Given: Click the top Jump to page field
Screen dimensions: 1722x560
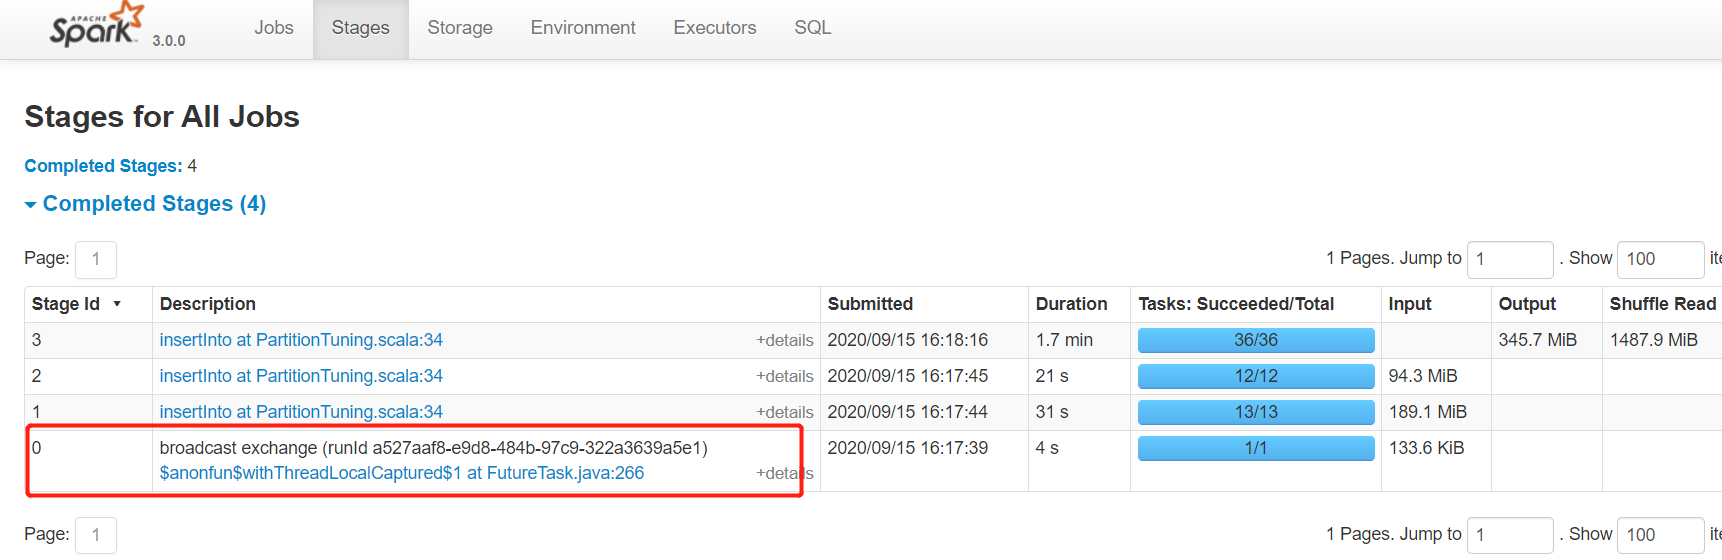Looking at the screenshot, I should 1509,259.
